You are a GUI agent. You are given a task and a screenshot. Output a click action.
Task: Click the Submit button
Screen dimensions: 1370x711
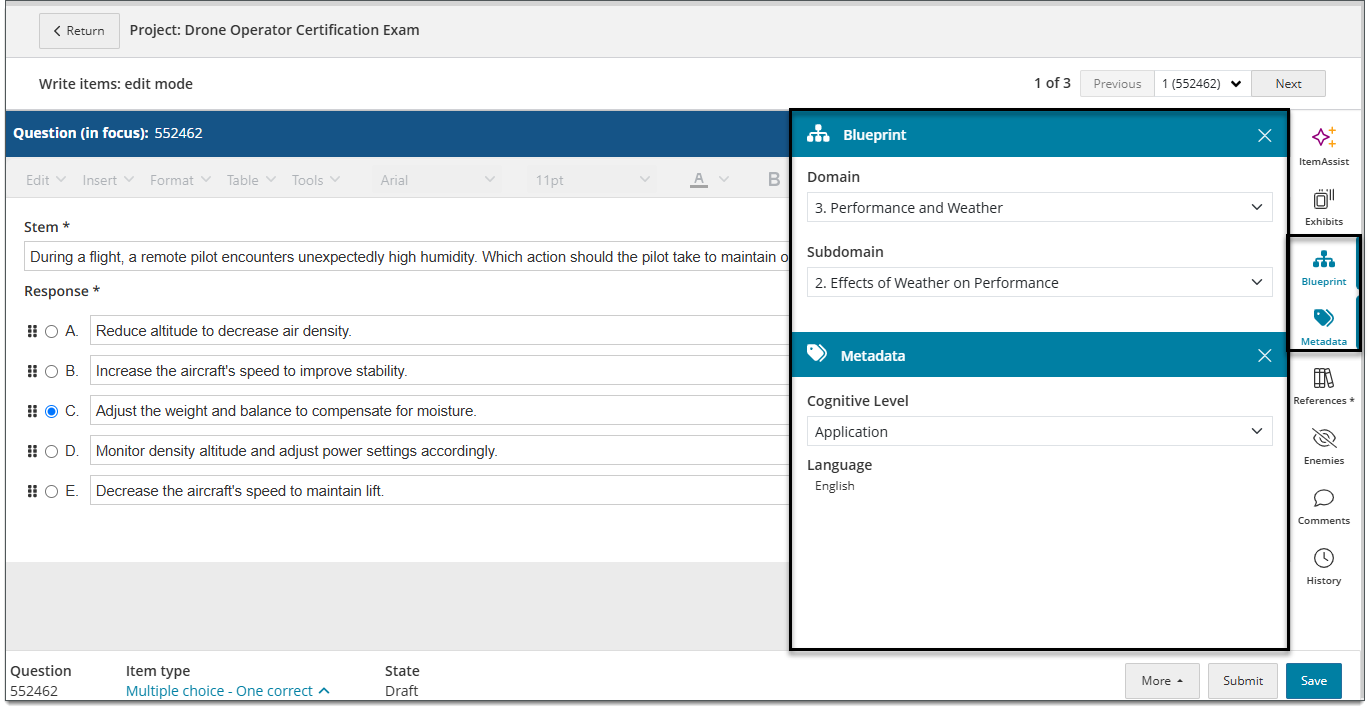tap(1243, 680)
